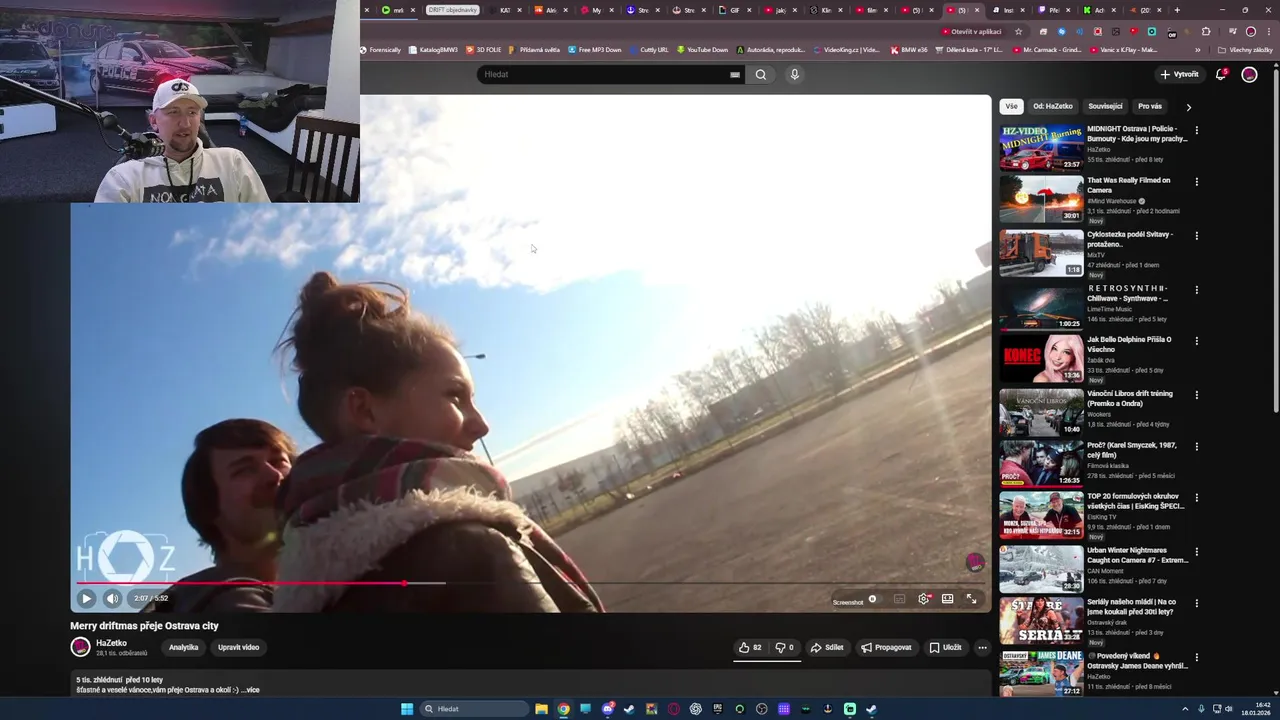The width and height of the screenshot is (1280, 720).
Task: Open options for Urban Winter Nightmares video
Action: click(1196, 552)
